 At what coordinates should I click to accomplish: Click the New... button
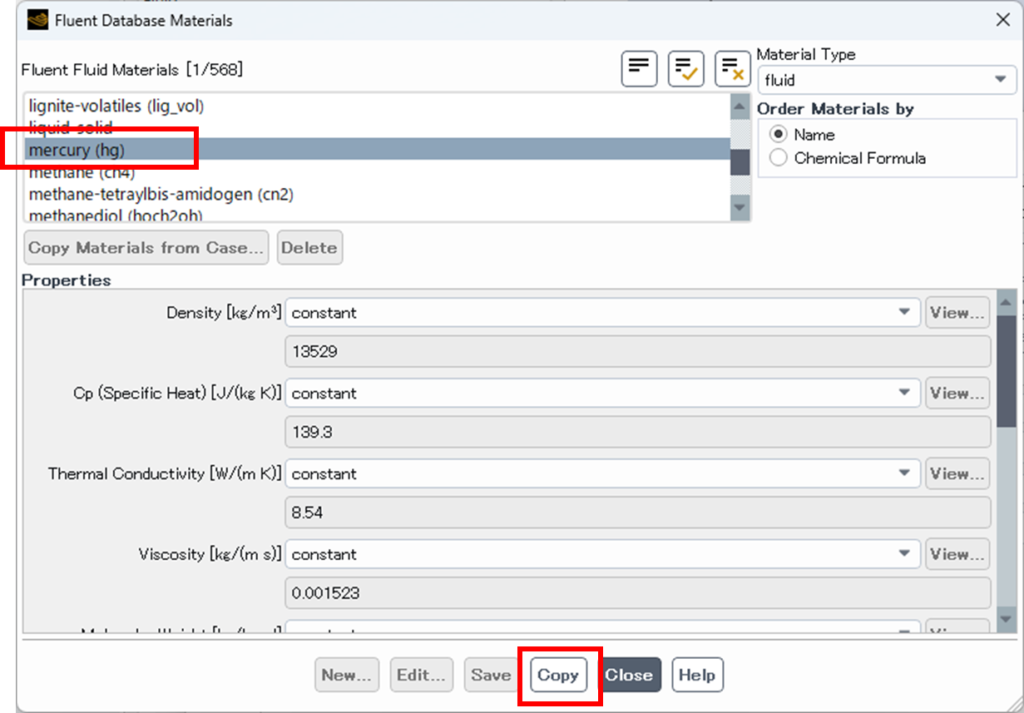[x=347, y=674]
